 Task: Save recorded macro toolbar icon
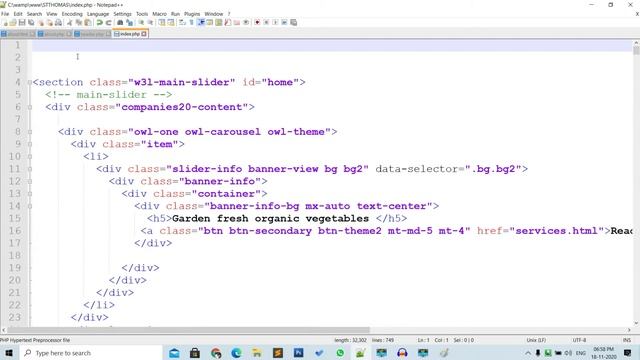[x=293, y=22]
